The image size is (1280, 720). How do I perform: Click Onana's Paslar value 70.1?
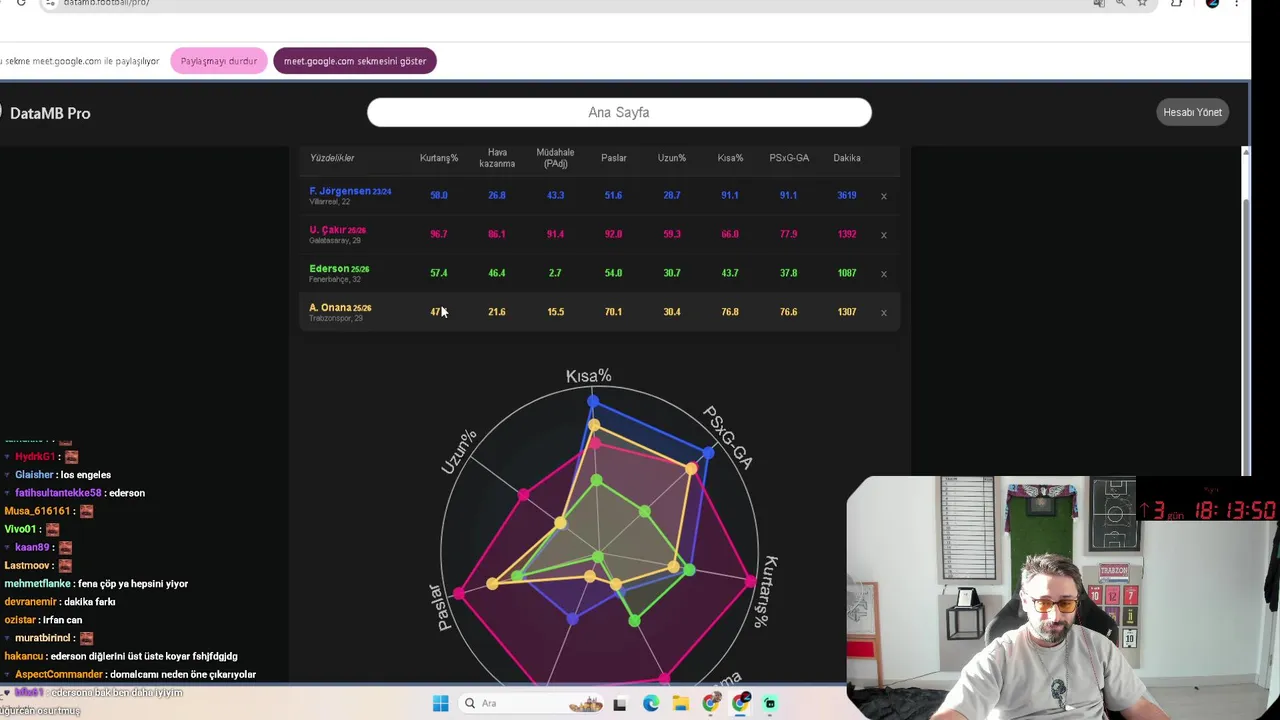point(613,312)
